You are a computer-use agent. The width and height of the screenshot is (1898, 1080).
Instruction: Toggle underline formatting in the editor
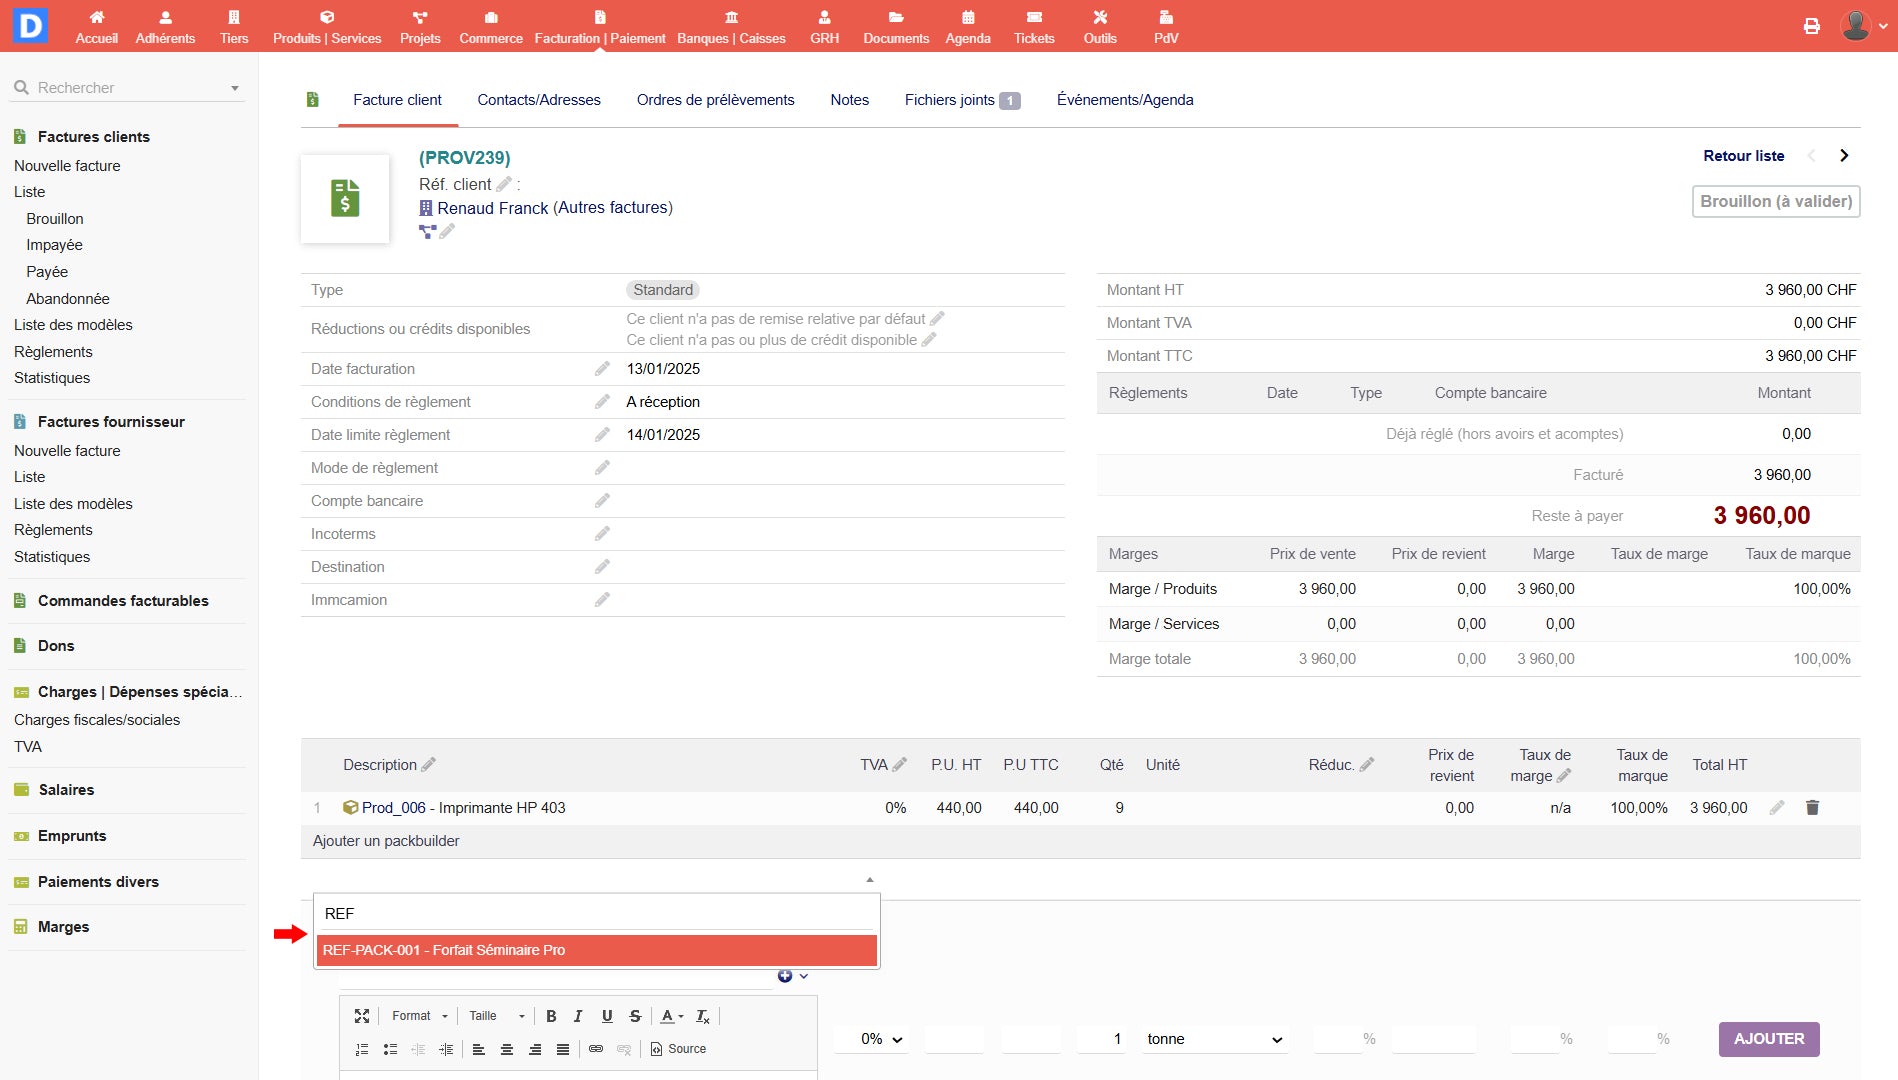click(x=607, y=1016)
